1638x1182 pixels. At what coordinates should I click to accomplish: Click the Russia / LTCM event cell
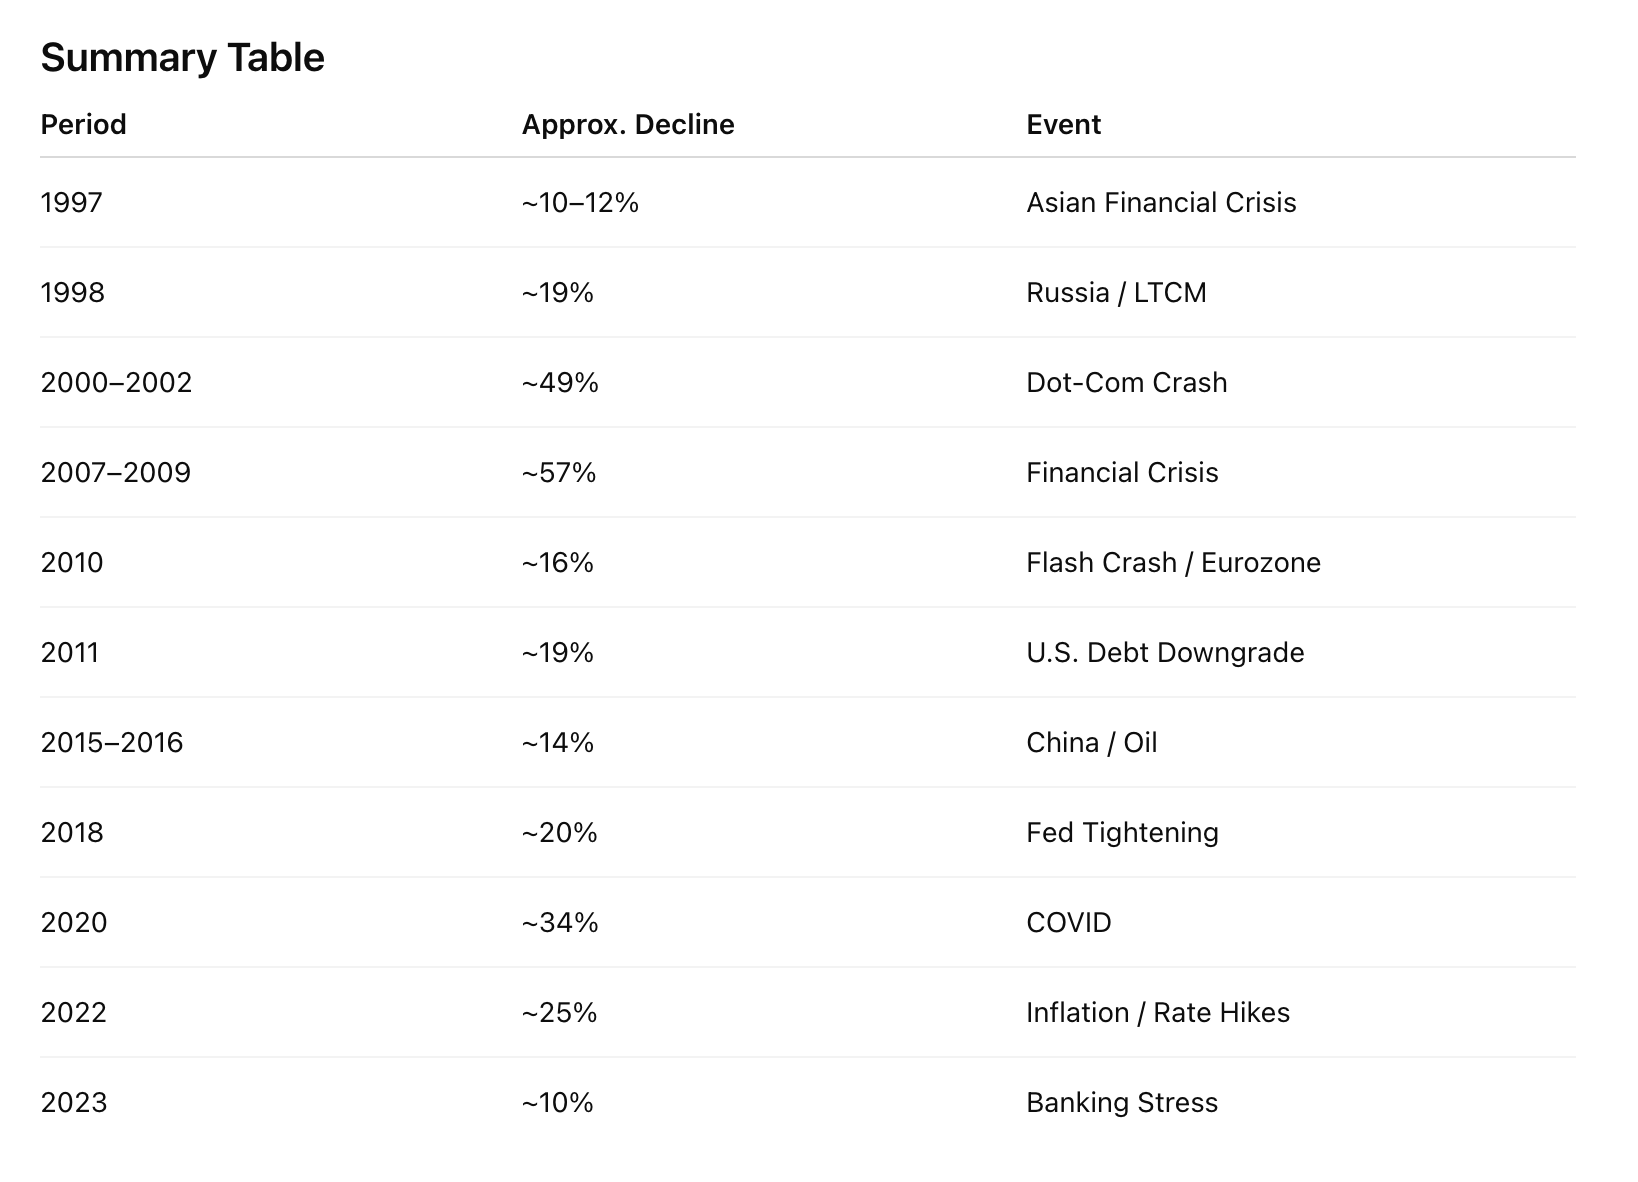1116,293
